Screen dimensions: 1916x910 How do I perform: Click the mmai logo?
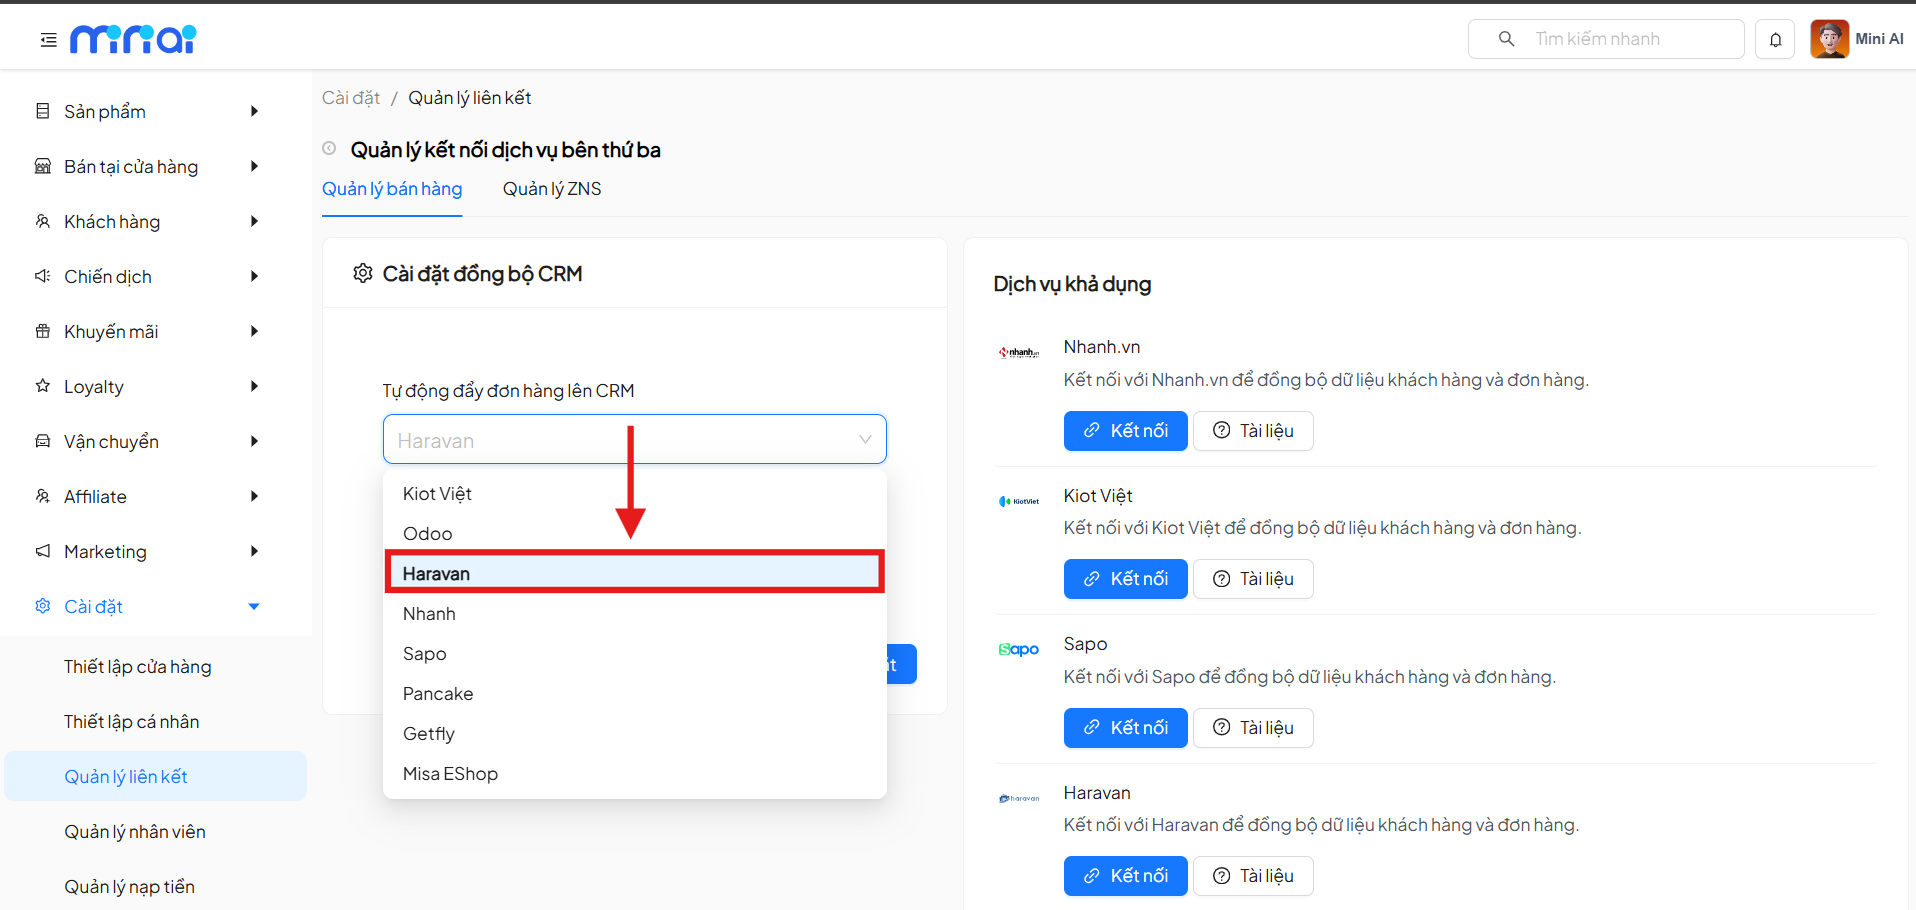point(133,38)
